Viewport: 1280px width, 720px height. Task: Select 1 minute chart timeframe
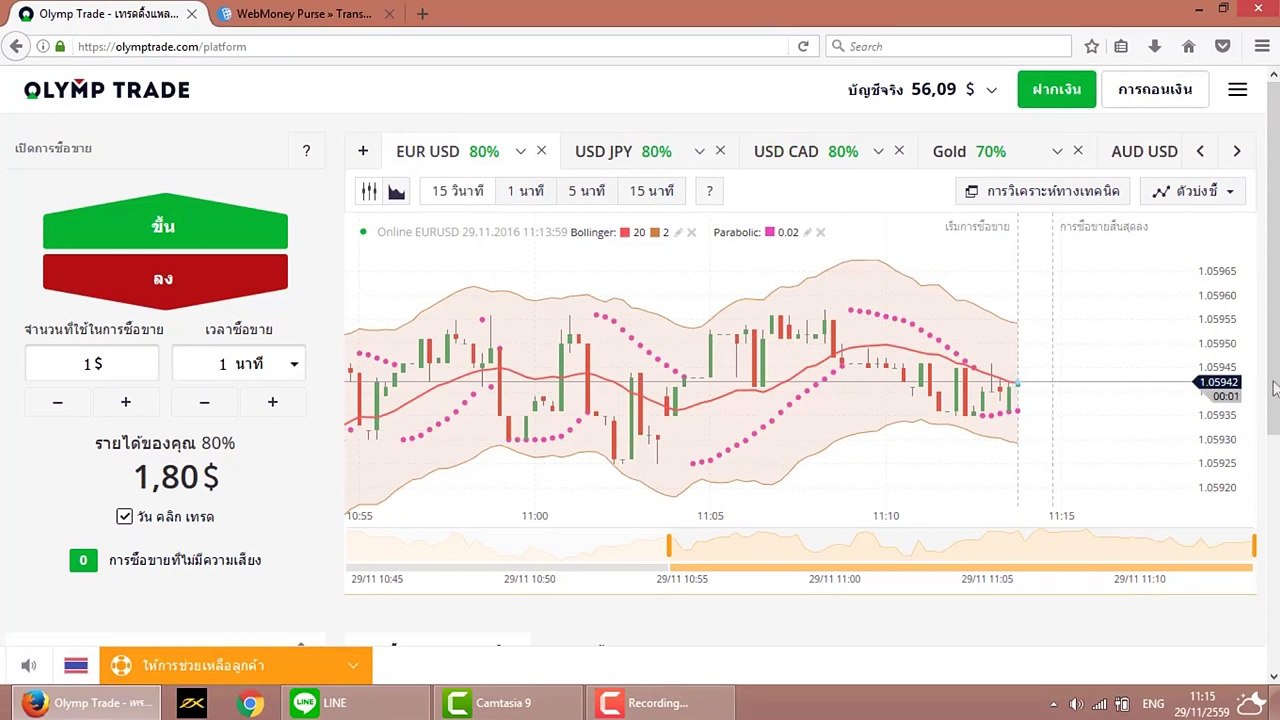[x=525, y=191]
